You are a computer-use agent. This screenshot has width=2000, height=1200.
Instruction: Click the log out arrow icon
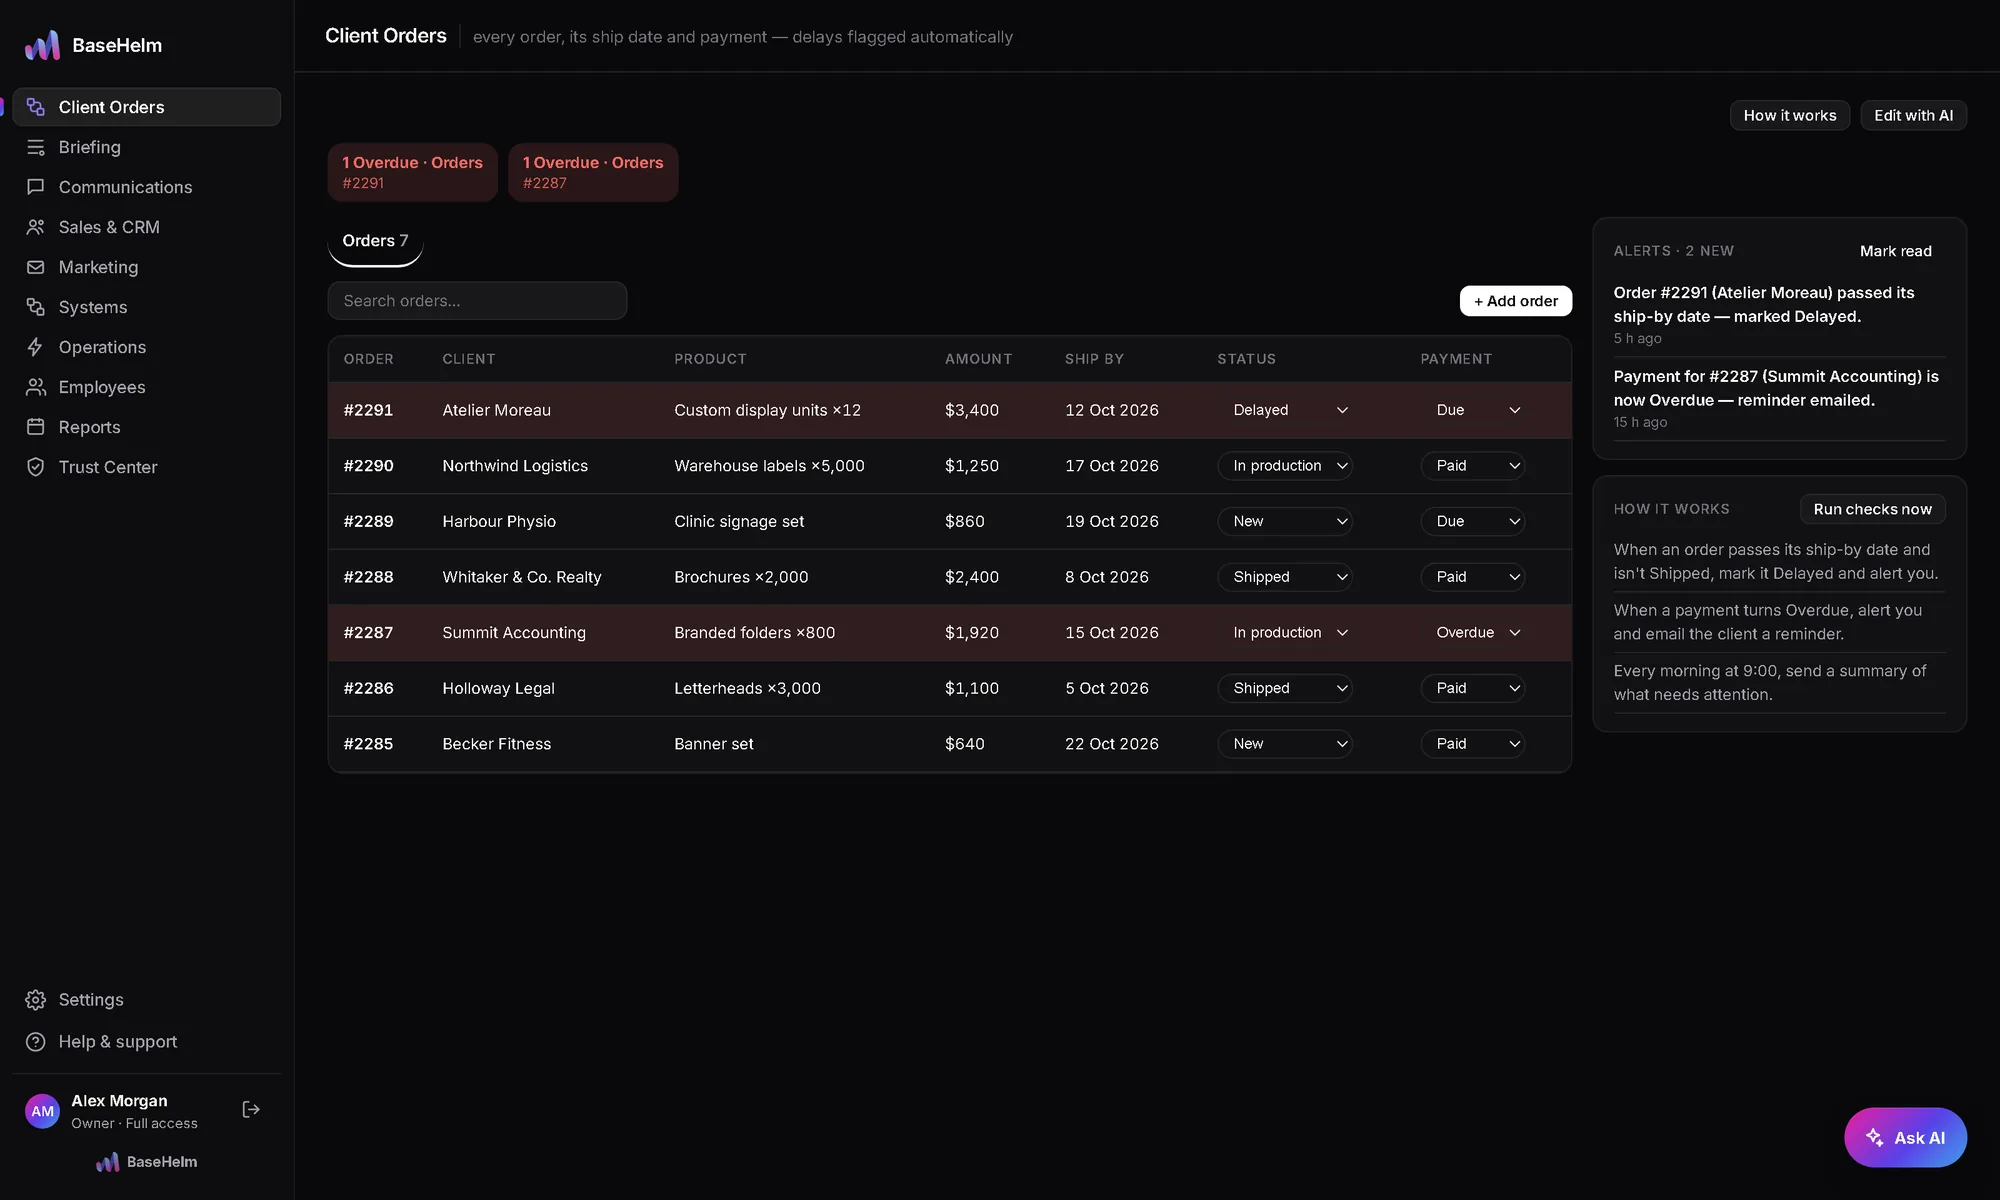pos(251,1110)
